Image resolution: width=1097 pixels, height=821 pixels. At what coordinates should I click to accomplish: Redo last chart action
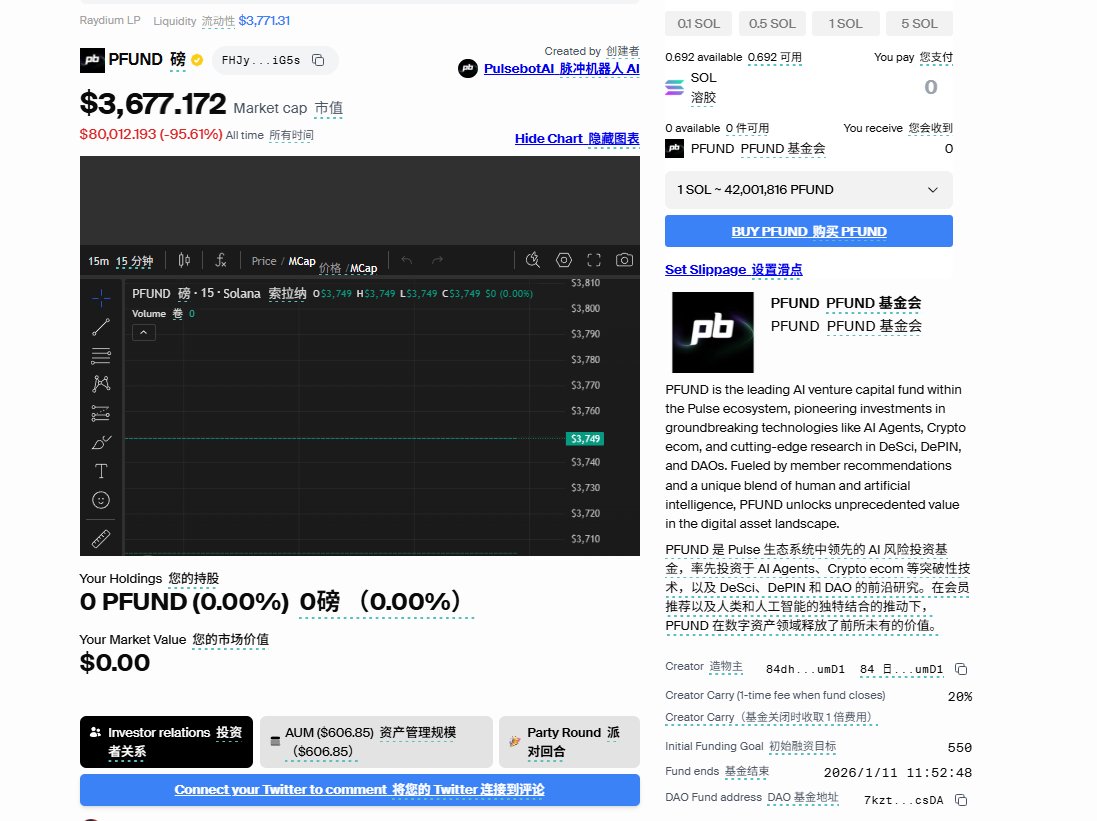pyautogui.click(x=437, y=260)
